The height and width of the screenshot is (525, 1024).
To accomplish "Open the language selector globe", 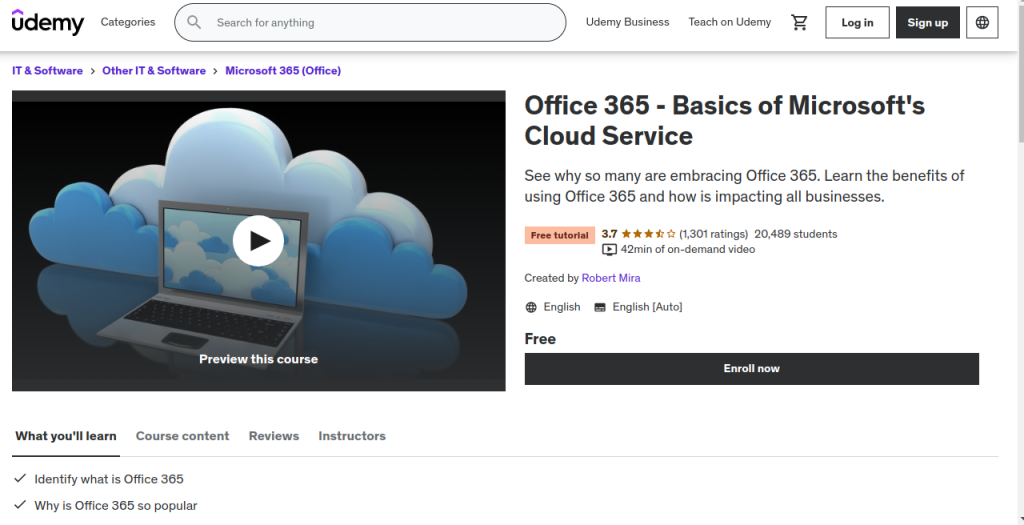I will 982,22.
